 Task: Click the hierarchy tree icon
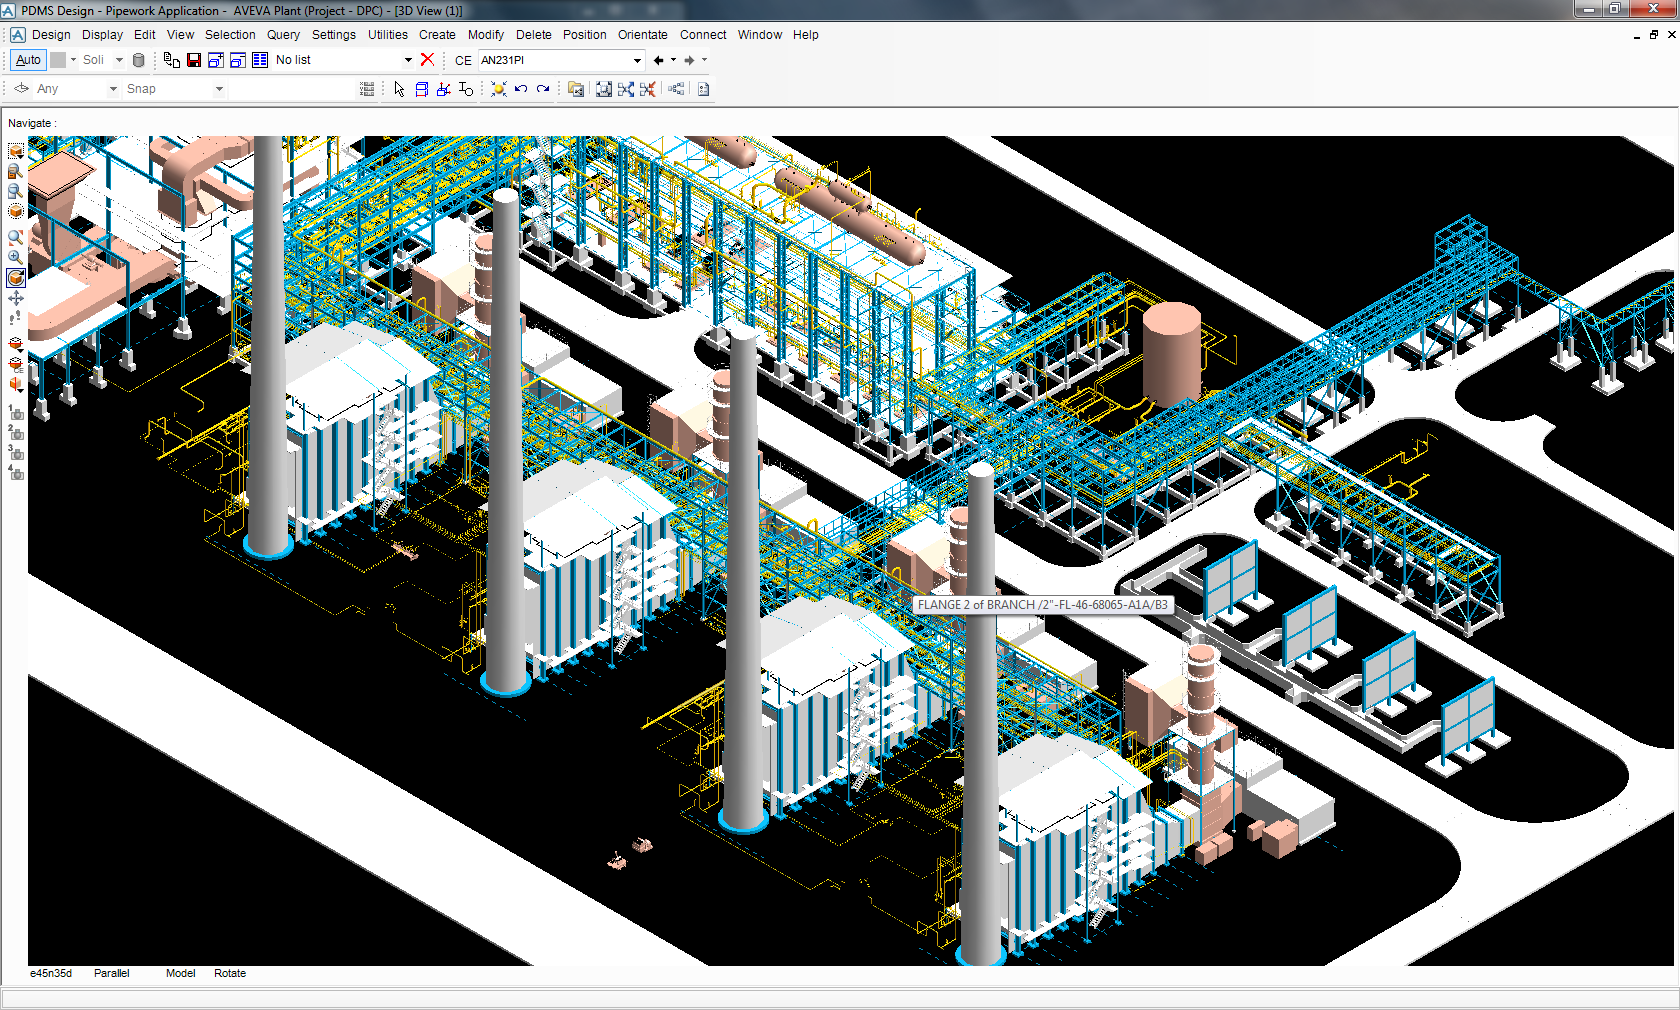677,89
